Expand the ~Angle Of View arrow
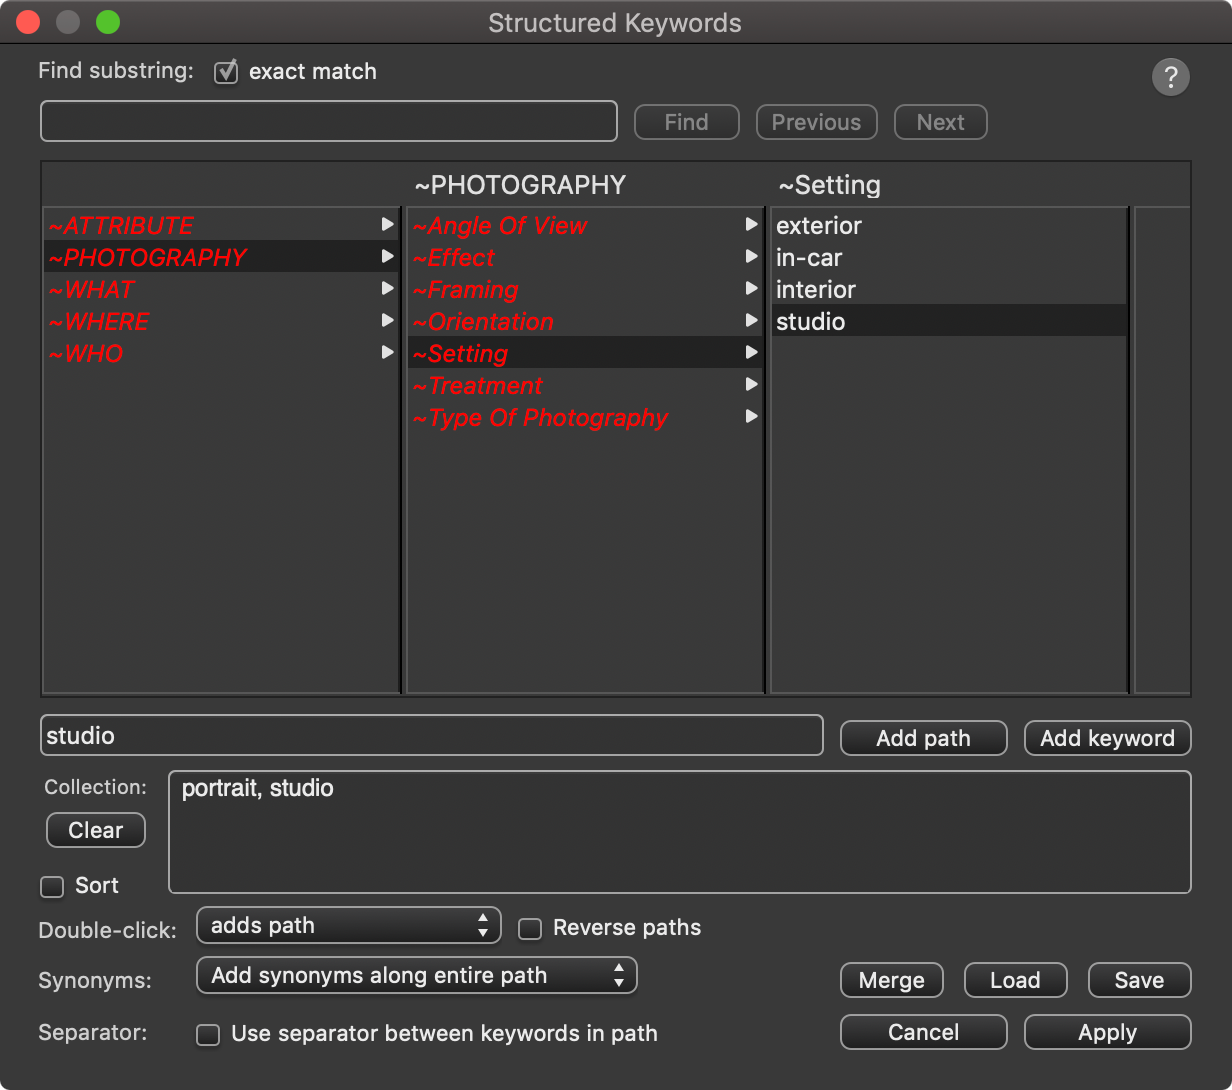The width and height of the screenshot is (1232, 1090). click(x=752, y=225)
